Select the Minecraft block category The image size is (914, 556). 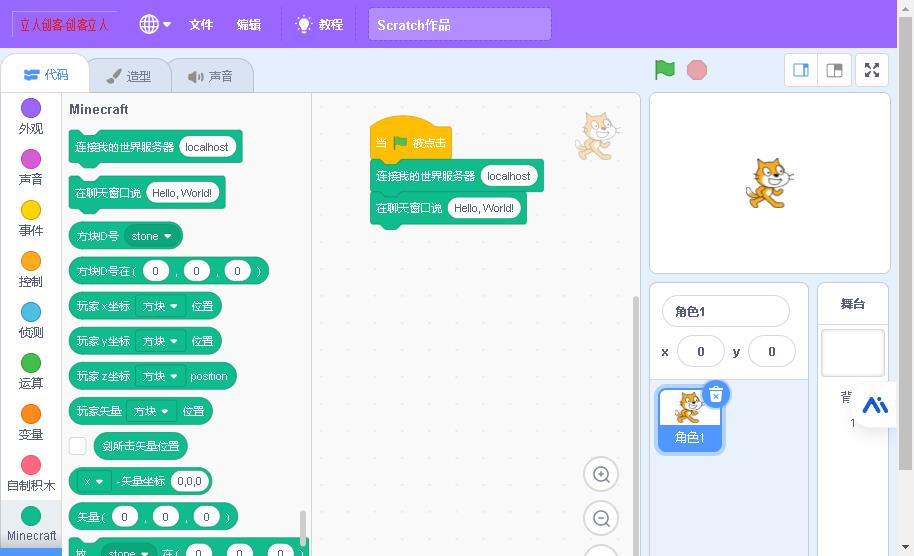(x=31, y=524)
